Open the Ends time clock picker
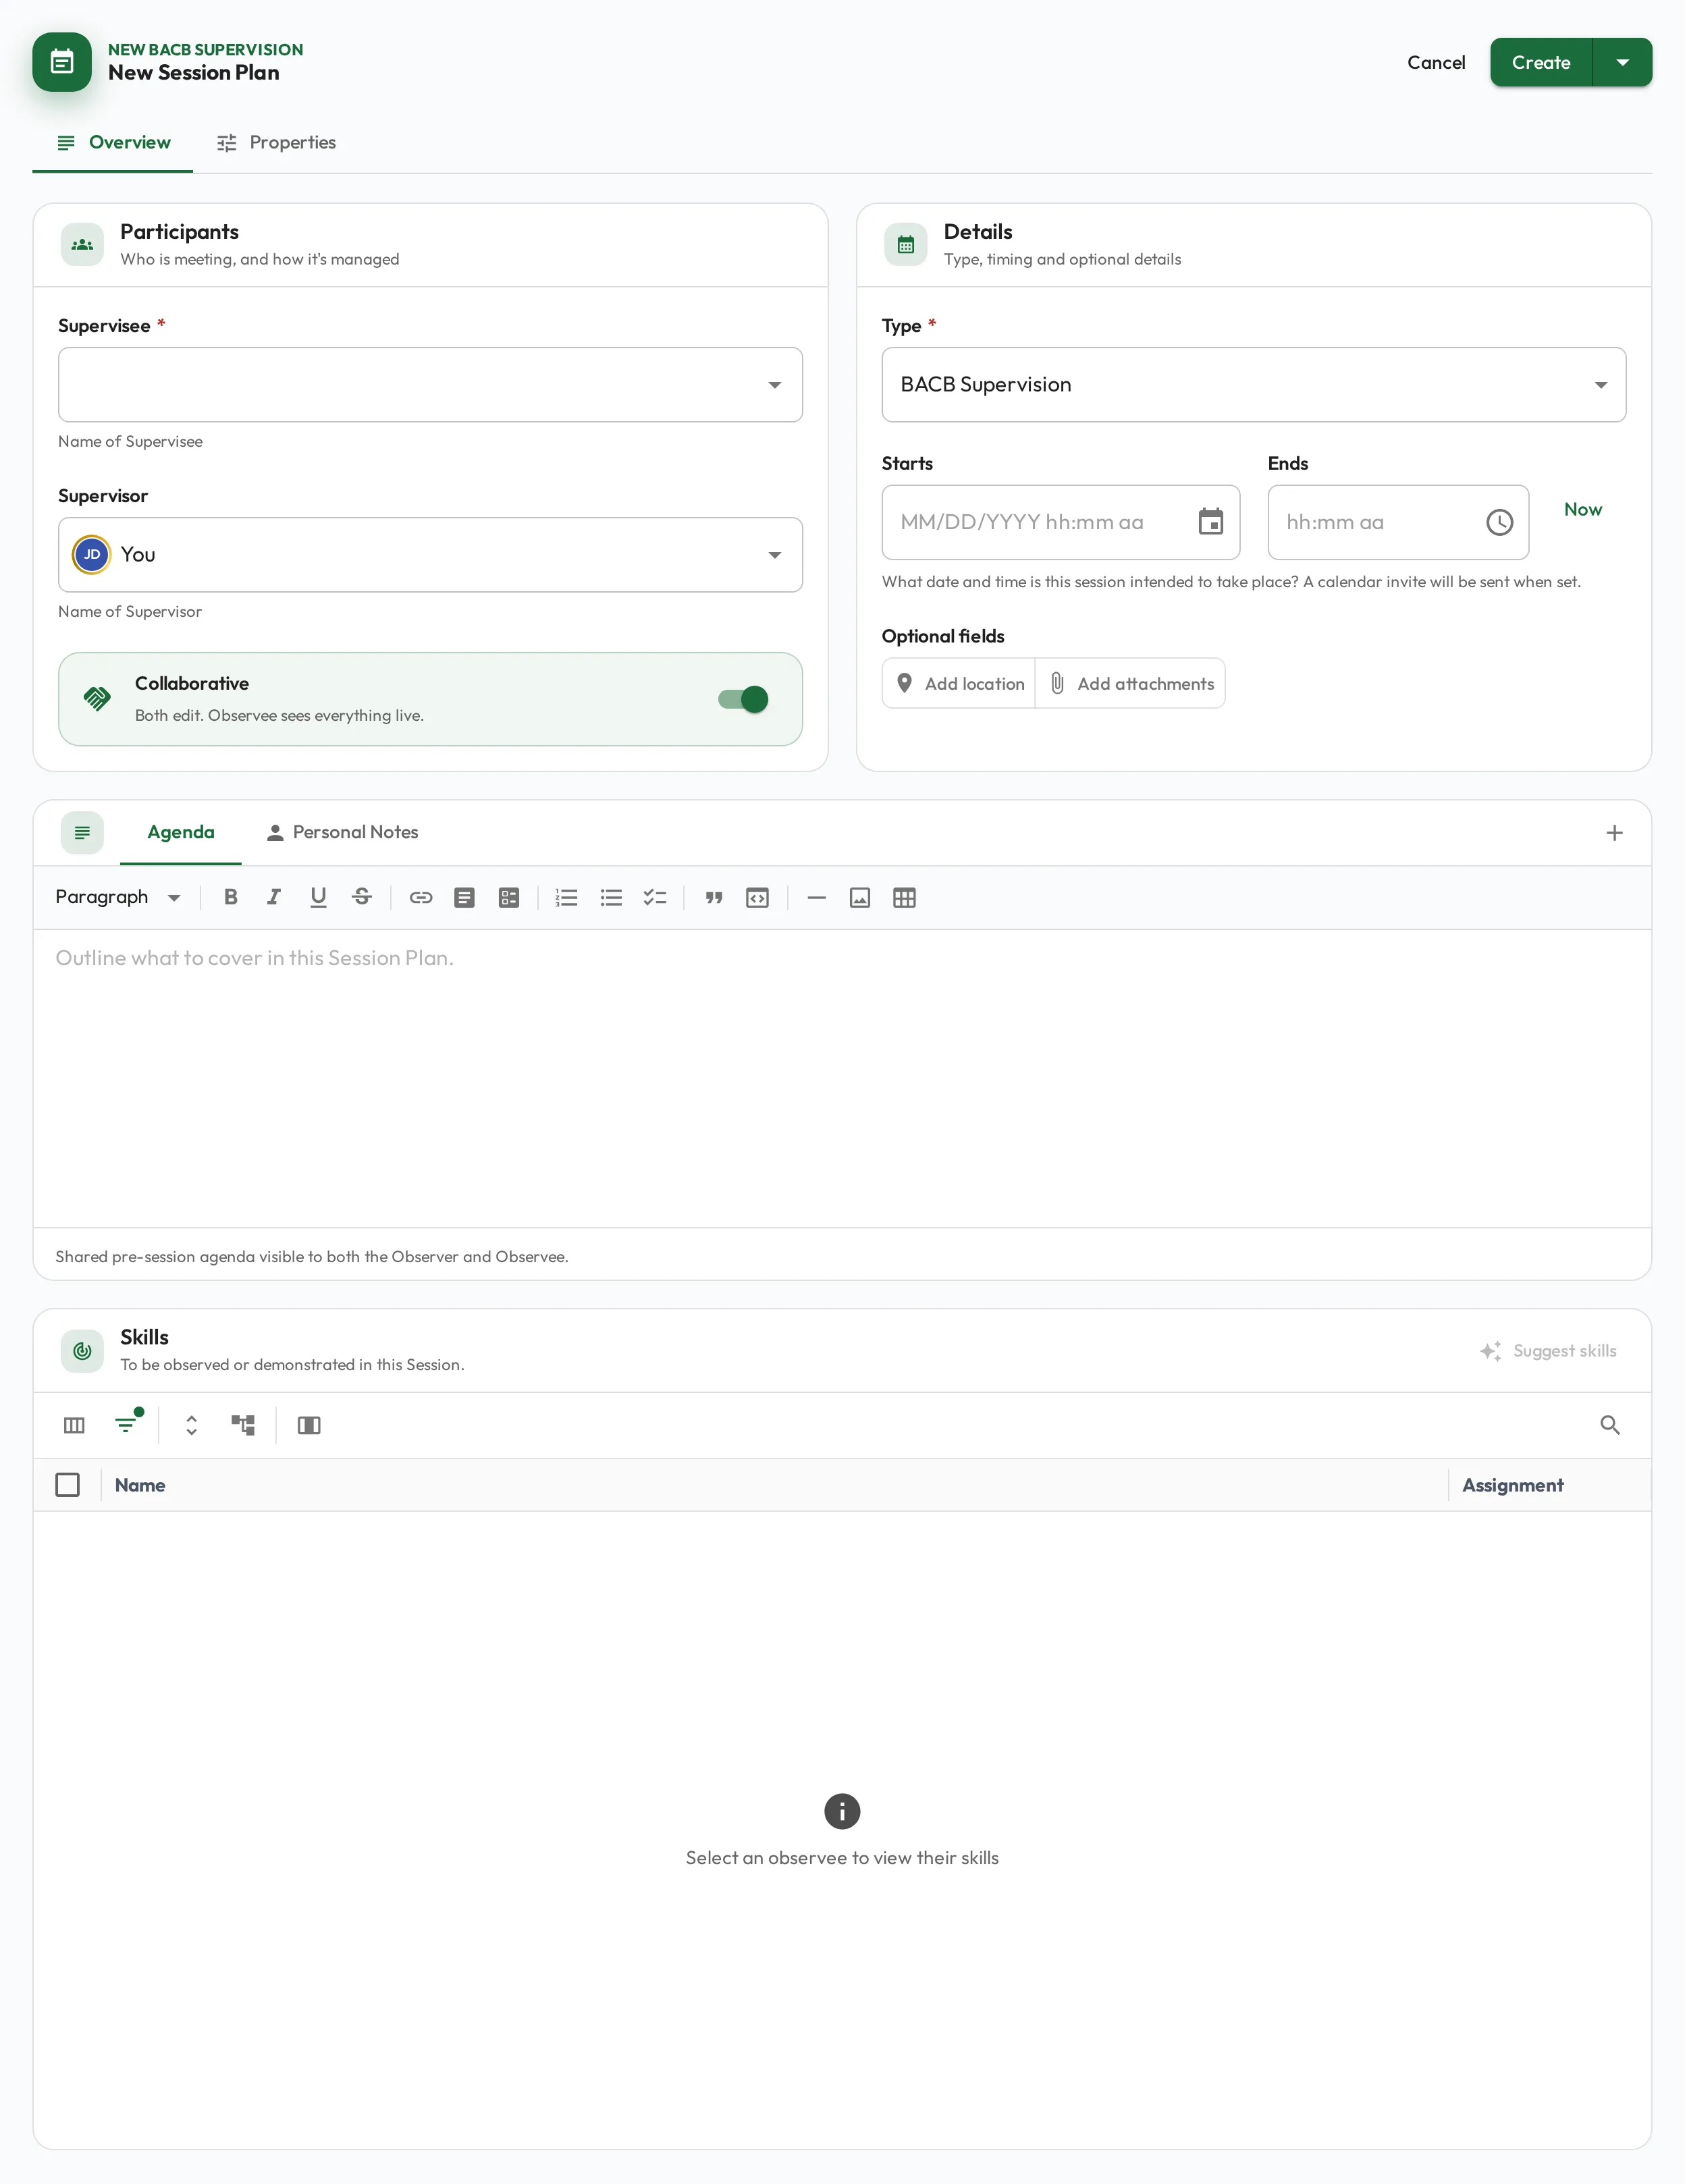Image resolution: width=1685 pixels, height=2184 pixels. click(x=1499, y=522)
